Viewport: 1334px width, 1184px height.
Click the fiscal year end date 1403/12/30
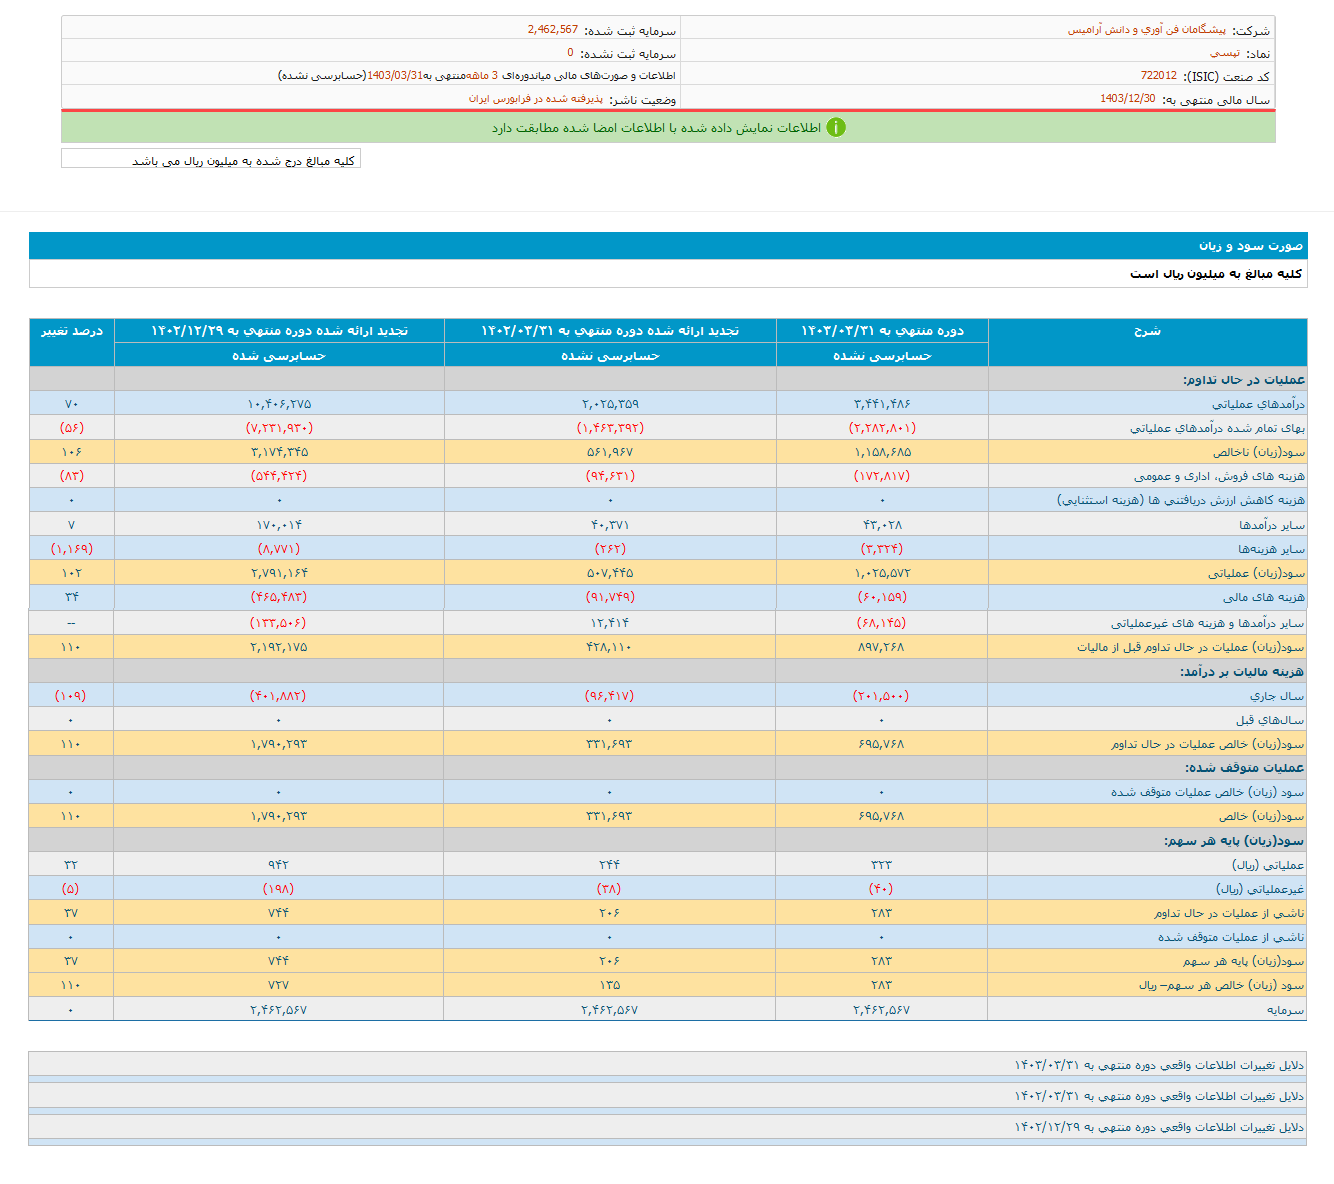[1127, 99]
